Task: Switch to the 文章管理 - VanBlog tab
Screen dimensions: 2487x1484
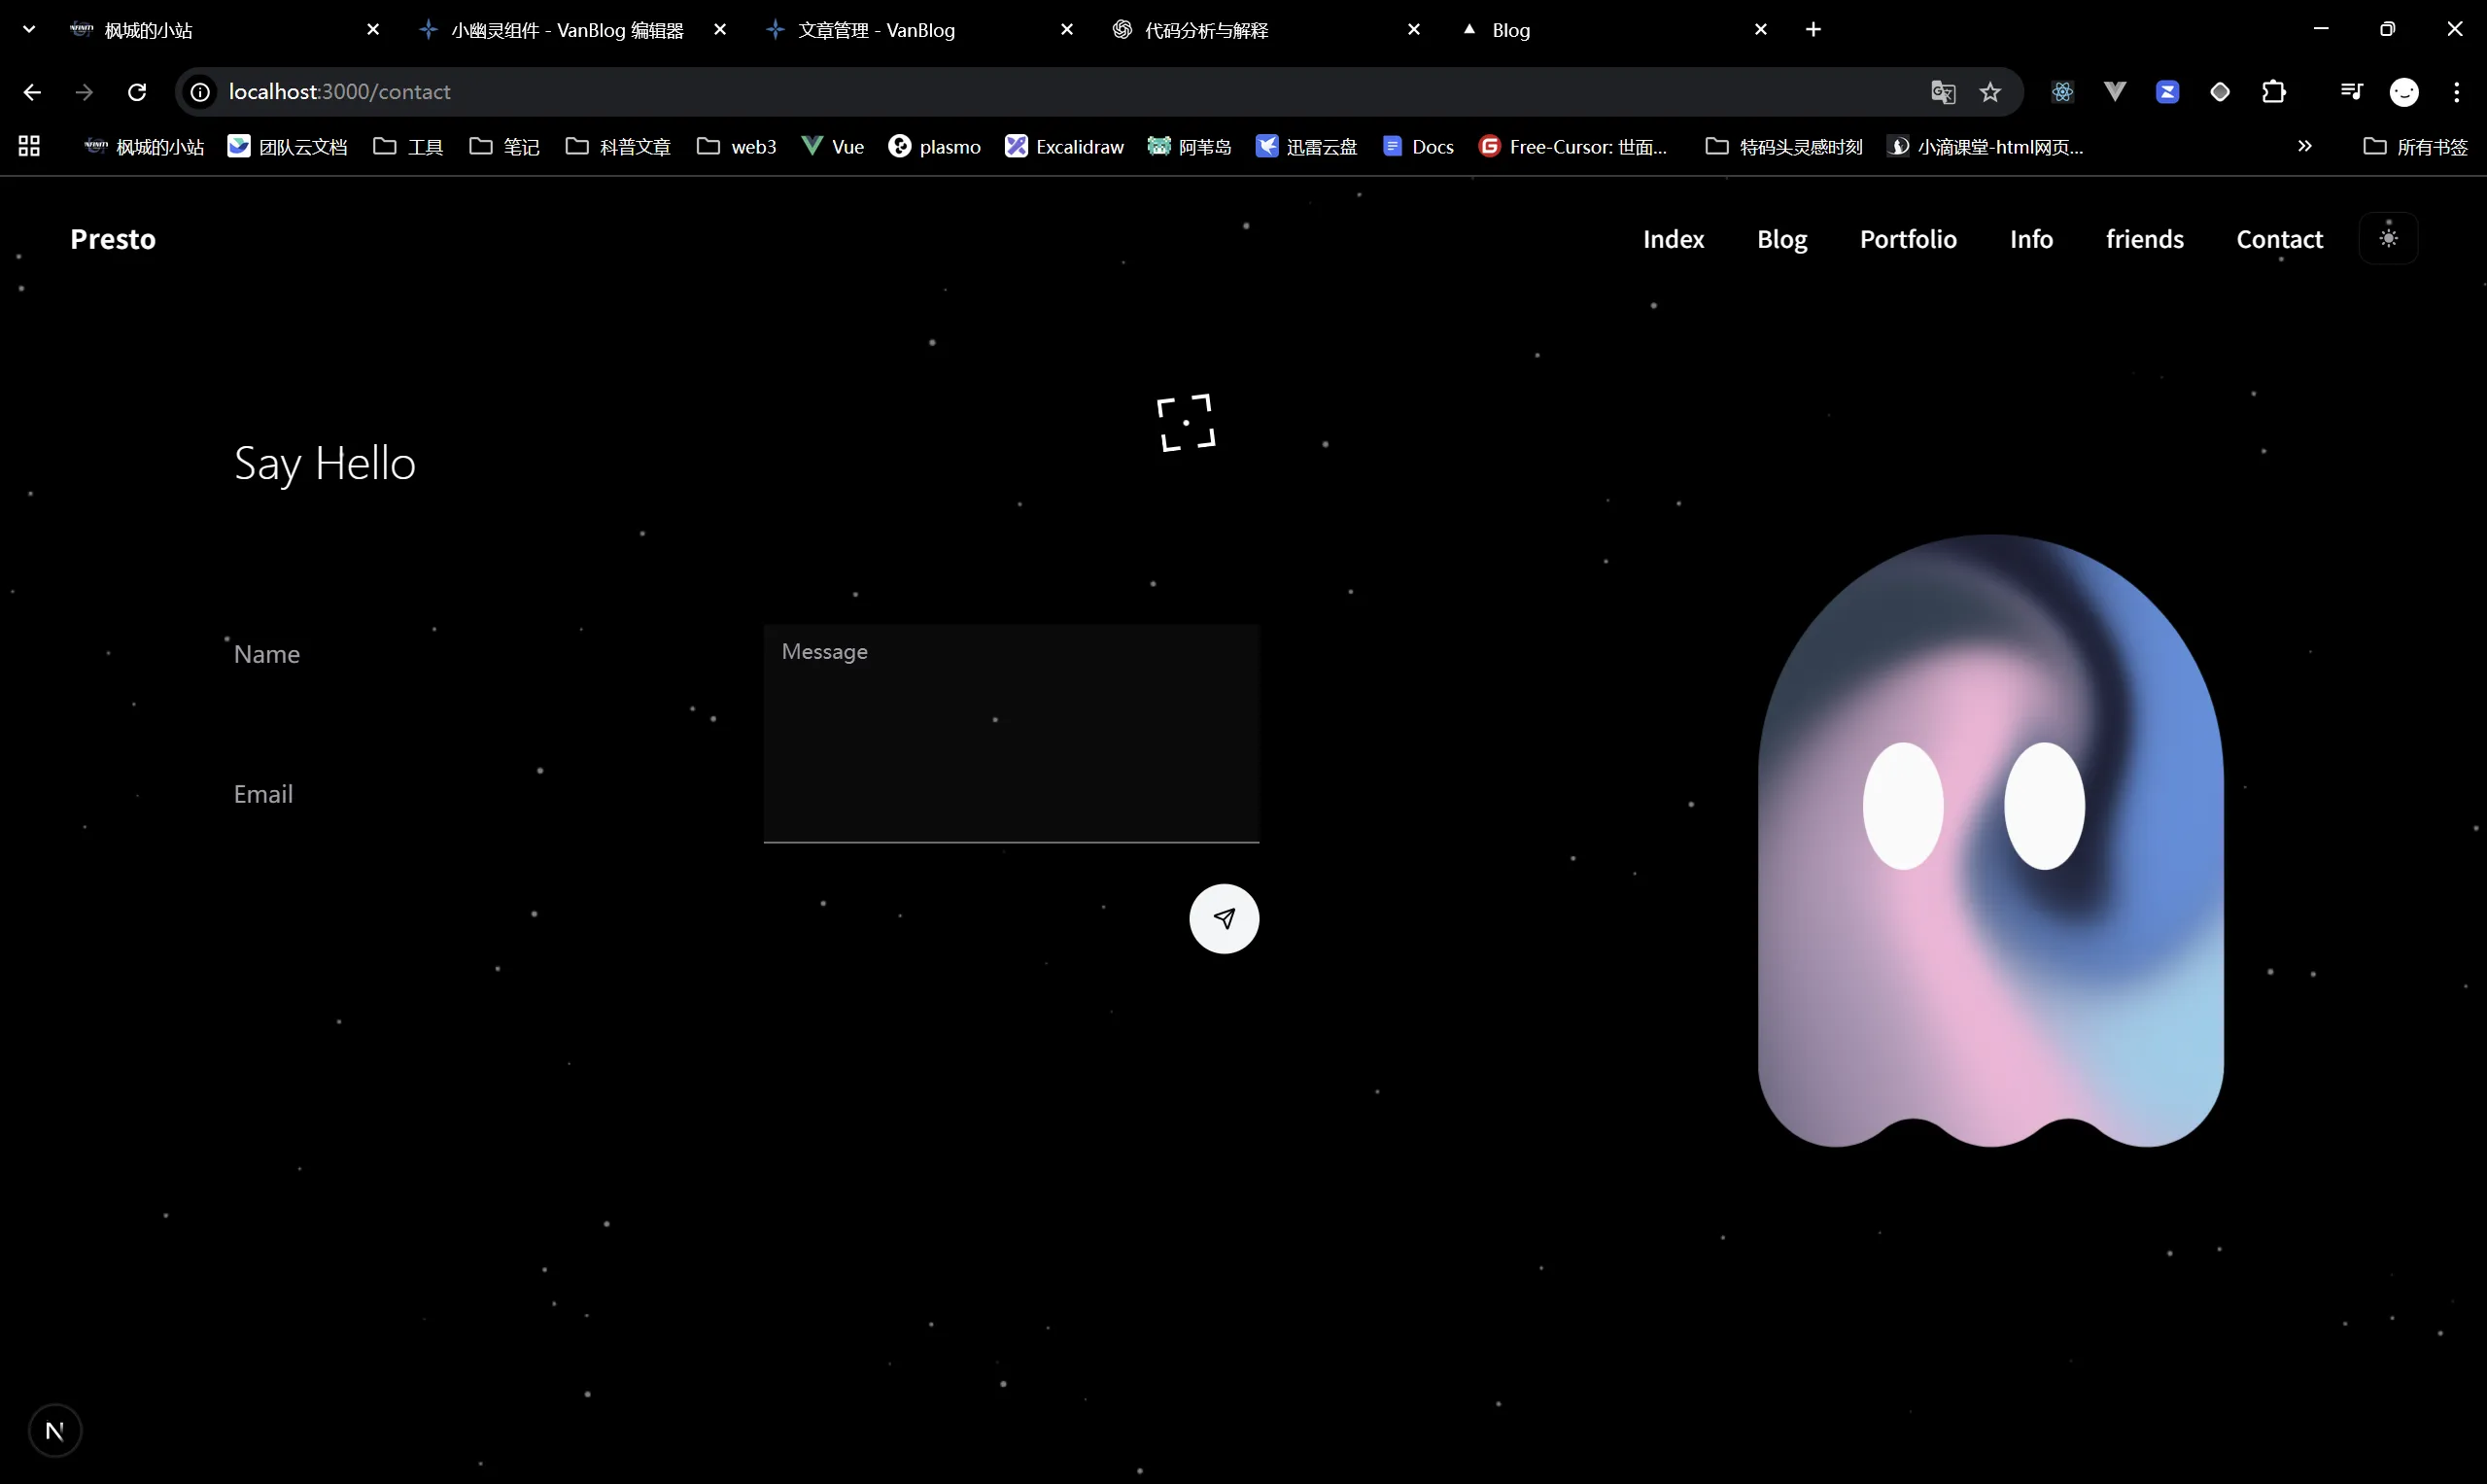Action: [876, 30]
